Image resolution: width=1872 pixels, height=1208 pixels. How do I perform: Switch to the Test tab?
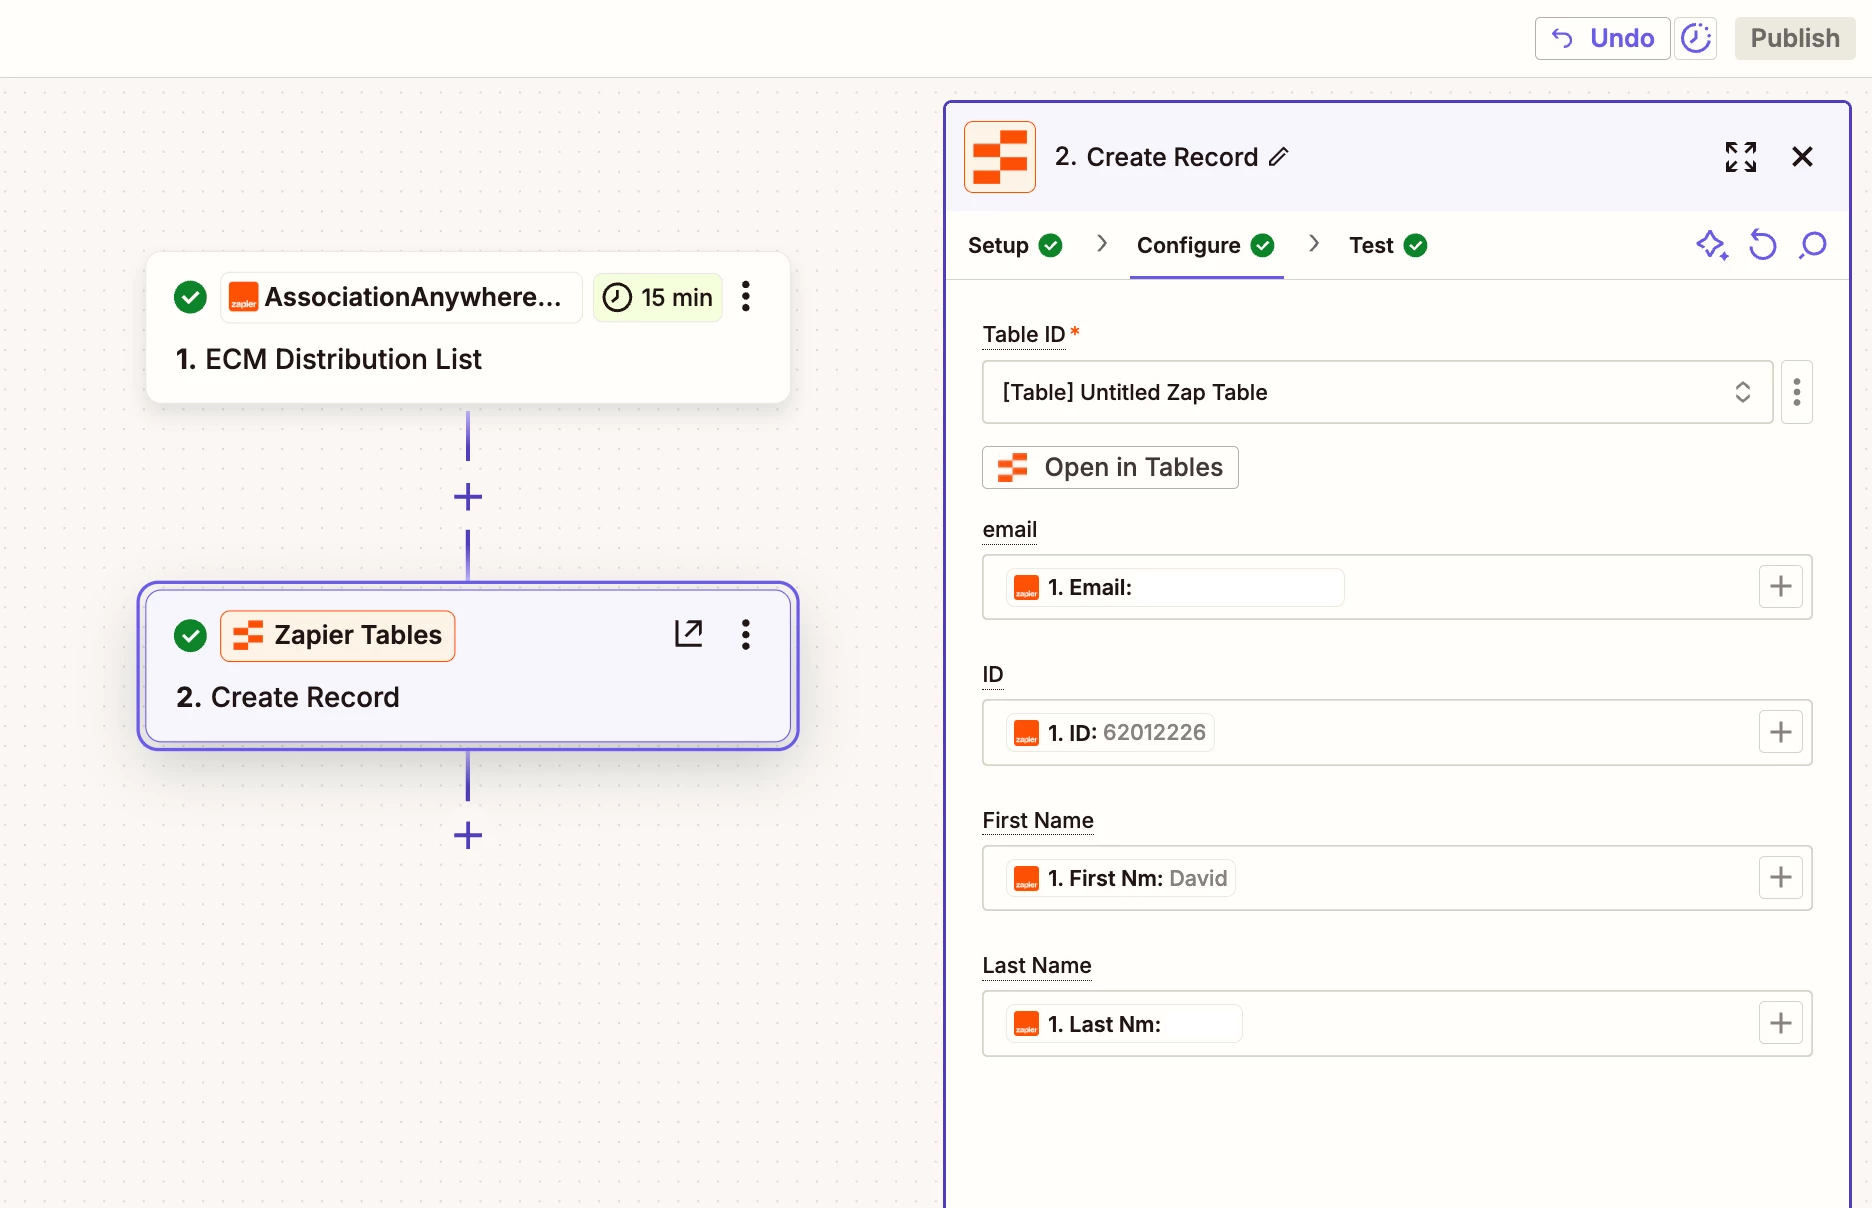[1388, 245]
